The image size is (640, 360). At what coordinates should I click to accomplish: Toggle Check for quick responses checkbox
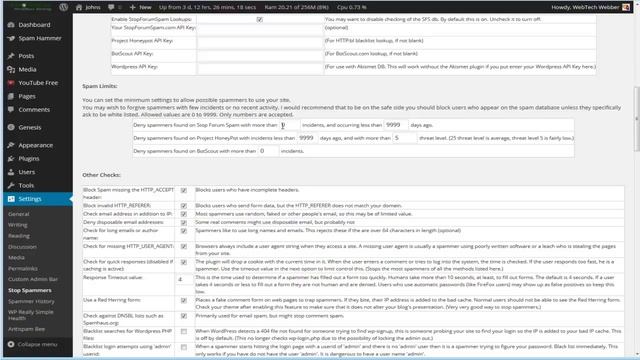[x=184, y=262]
